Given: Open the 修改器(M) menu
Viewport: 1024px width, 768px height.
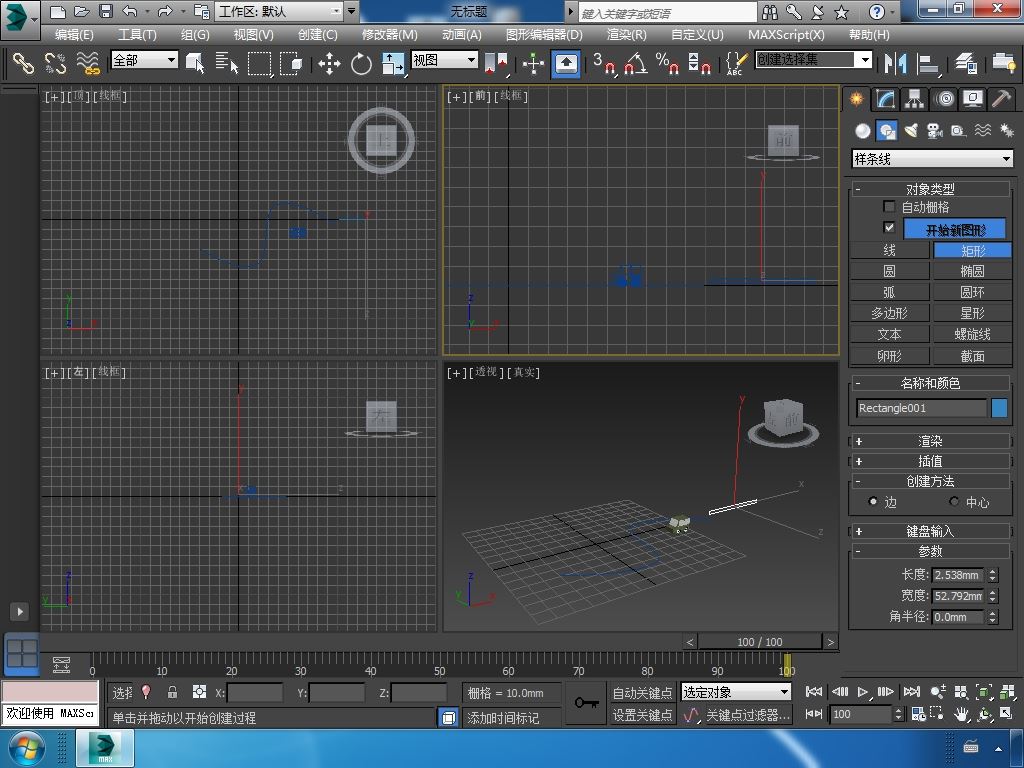Looking at the screenshot, I should (389, 35).
